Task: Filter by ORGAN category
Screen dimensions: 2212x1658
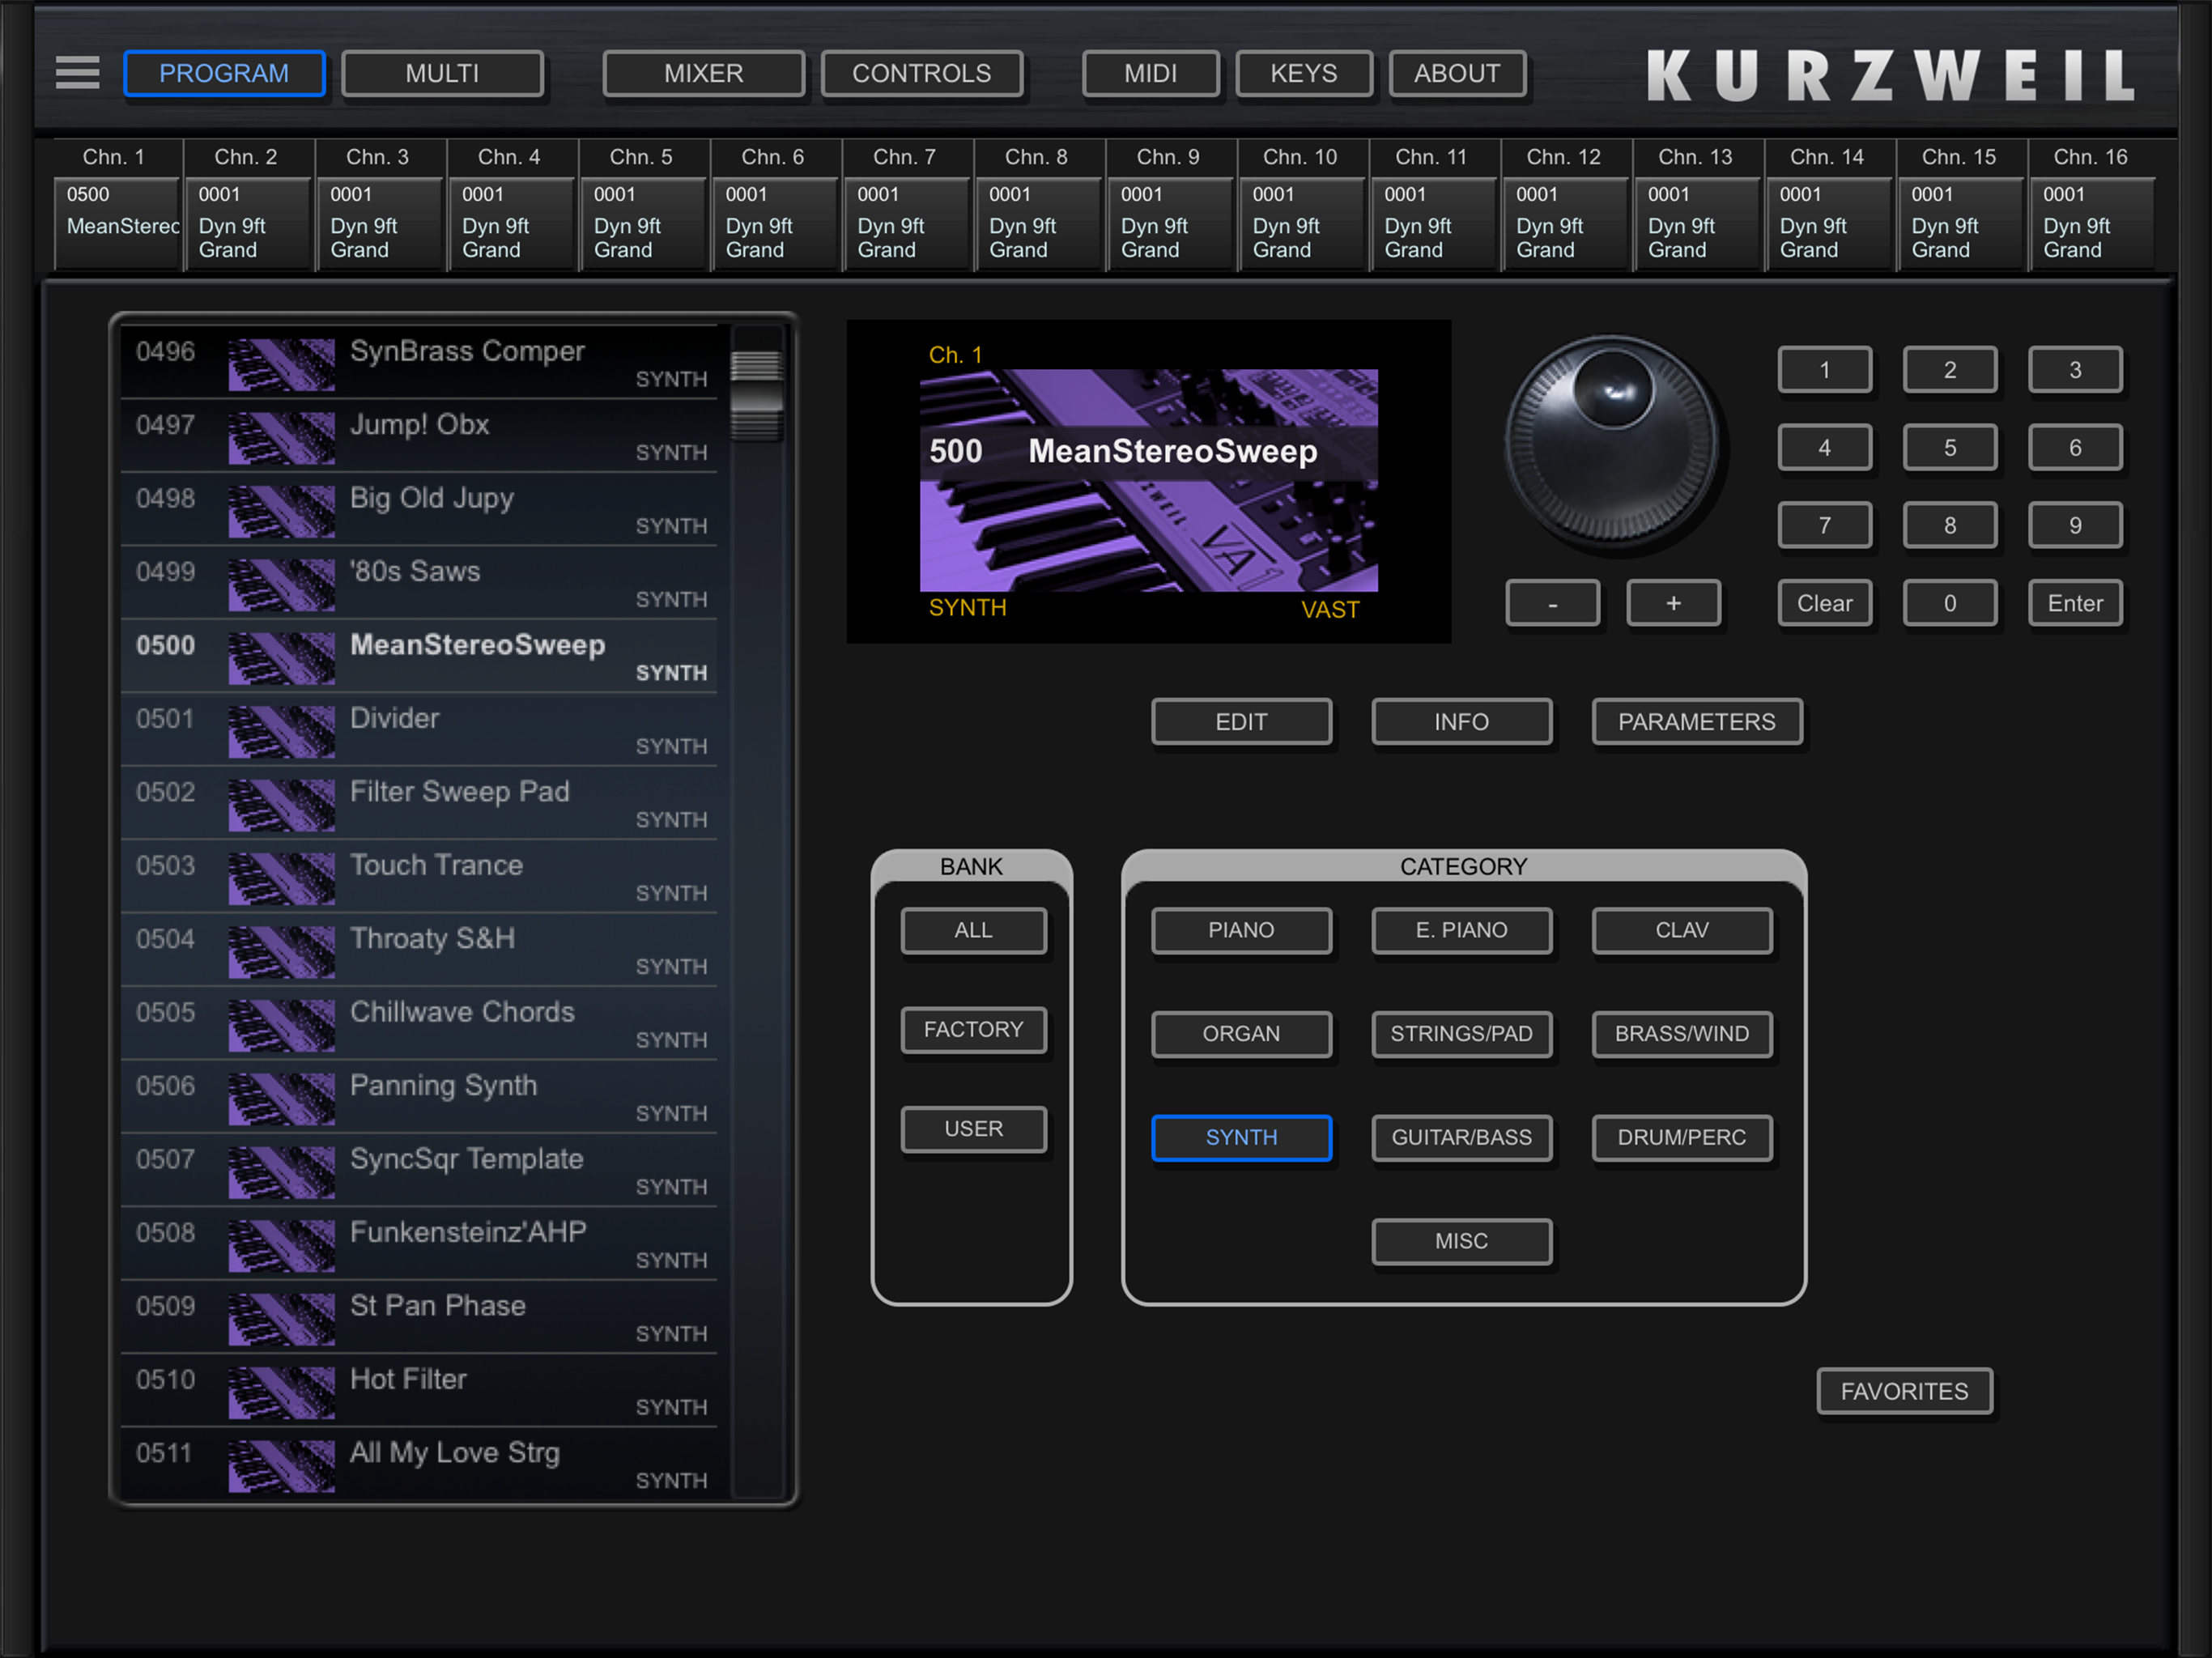Action: [1241, 1034]
